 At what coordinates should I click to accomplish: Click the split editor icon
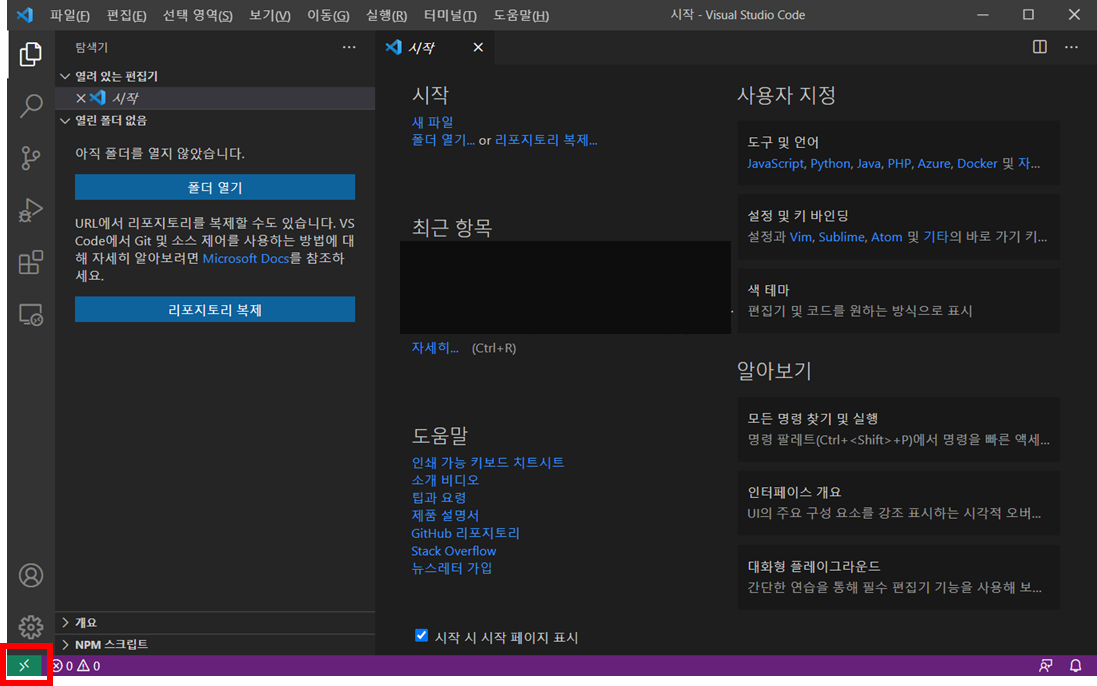pyautogui.click(x=1040, y=47)
